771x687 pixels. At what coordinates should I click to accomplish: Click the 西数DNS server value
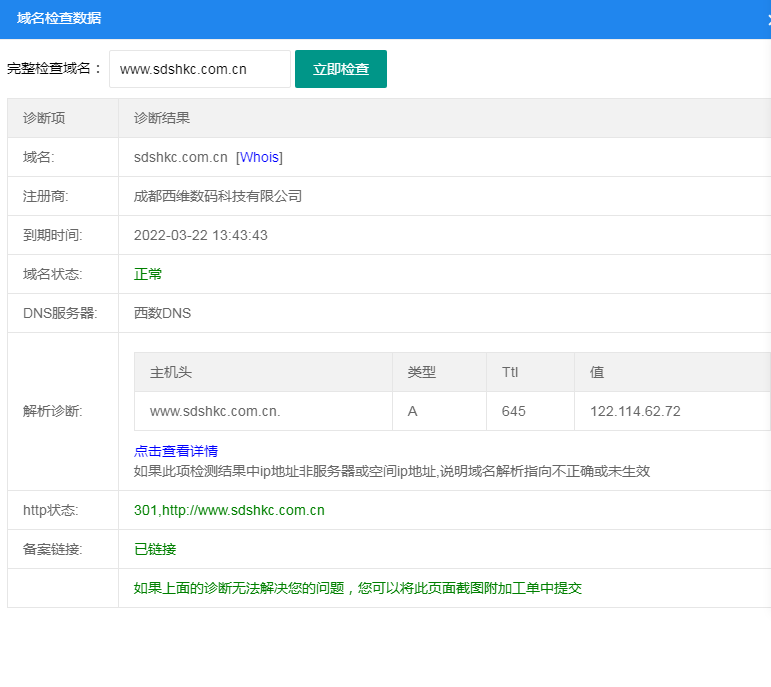162,313
